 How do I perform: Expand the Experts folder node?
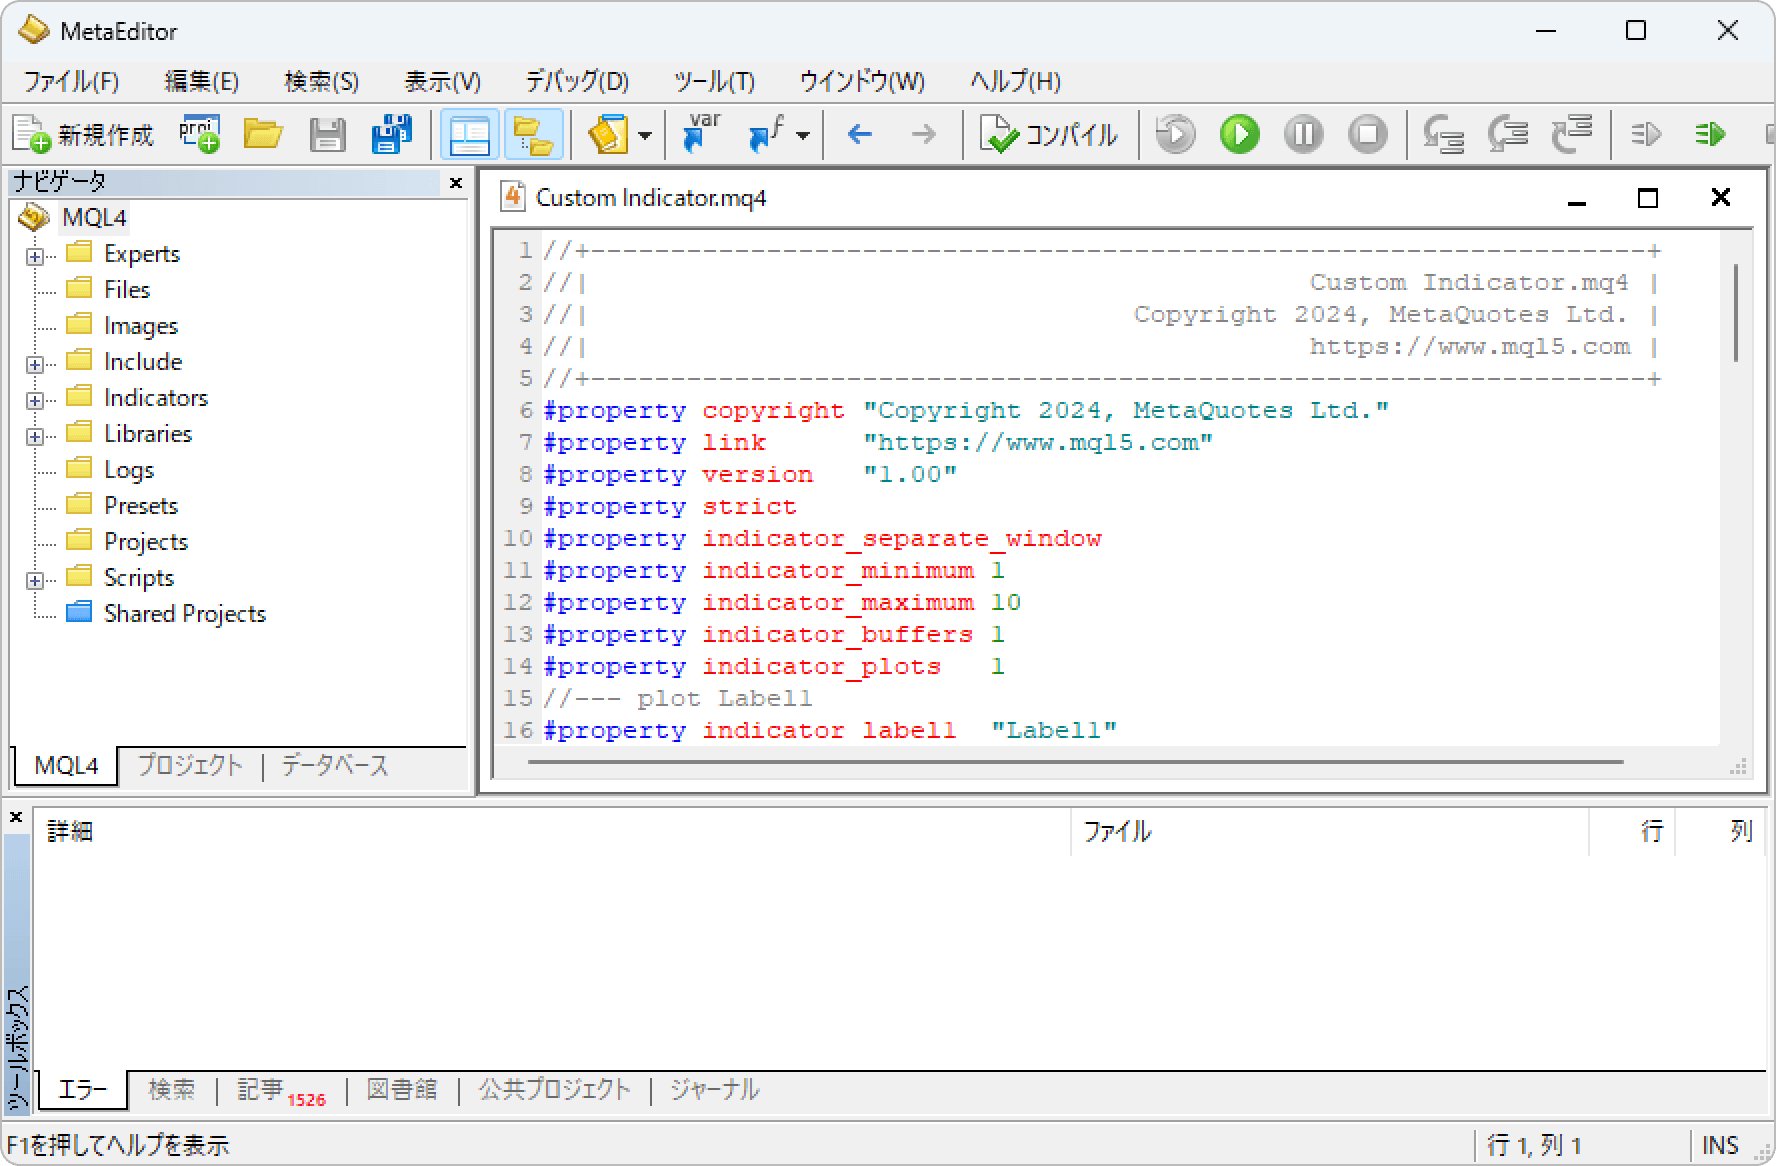click(35, 256)
